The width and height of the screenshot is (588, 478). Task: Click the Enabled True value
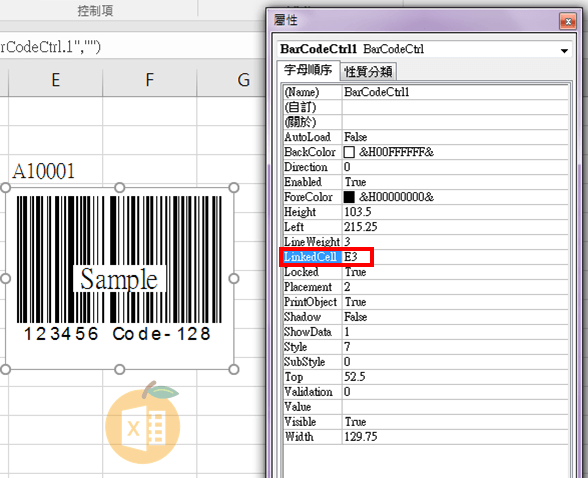pos(455,182)
